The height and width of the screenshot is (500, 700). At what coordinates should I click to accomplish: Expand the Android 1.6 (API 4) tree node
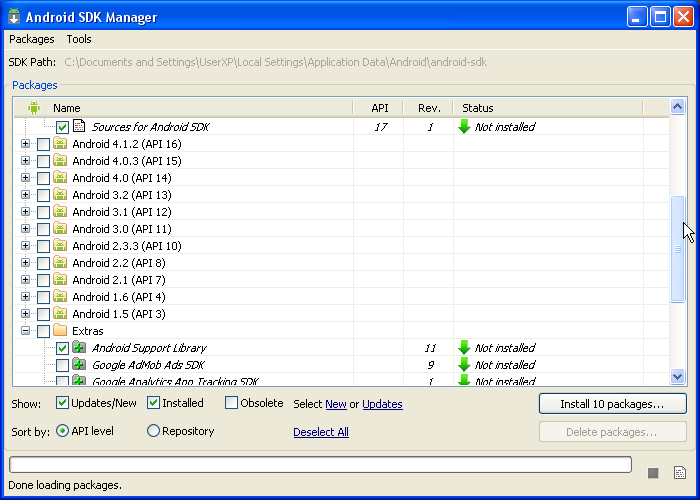pyautogui.click(x=25, y=296)
